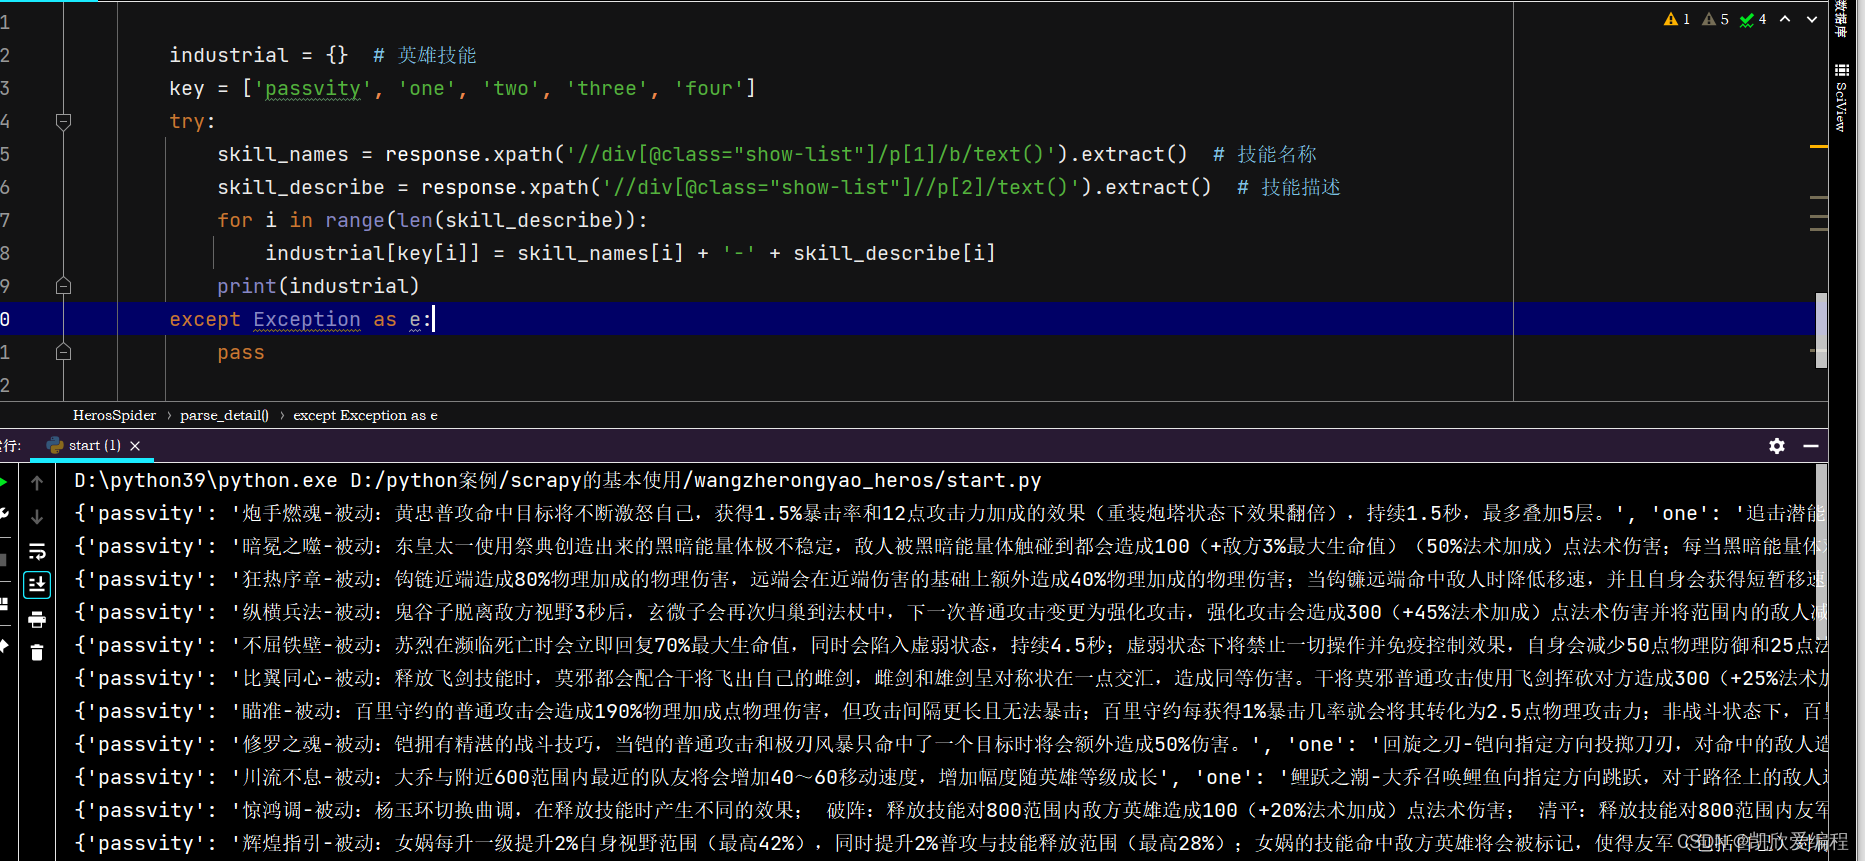This screenshot has width=1865, height=861.
Task: Click the output line starting '比翼同心'
Action: point(950,678)
